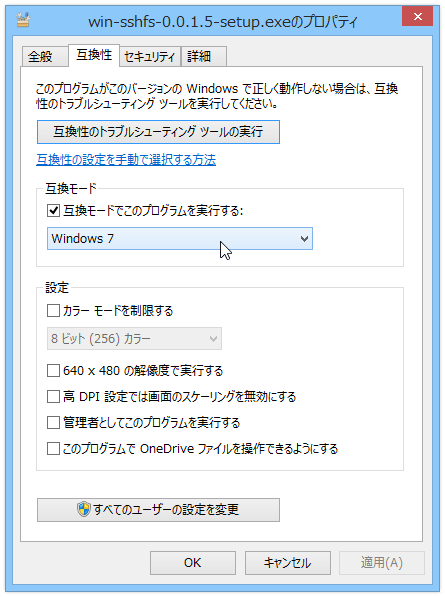Check 640 x 480 の解像度で実行する
This screenshot has height=597, width=445.
[53, 370]
